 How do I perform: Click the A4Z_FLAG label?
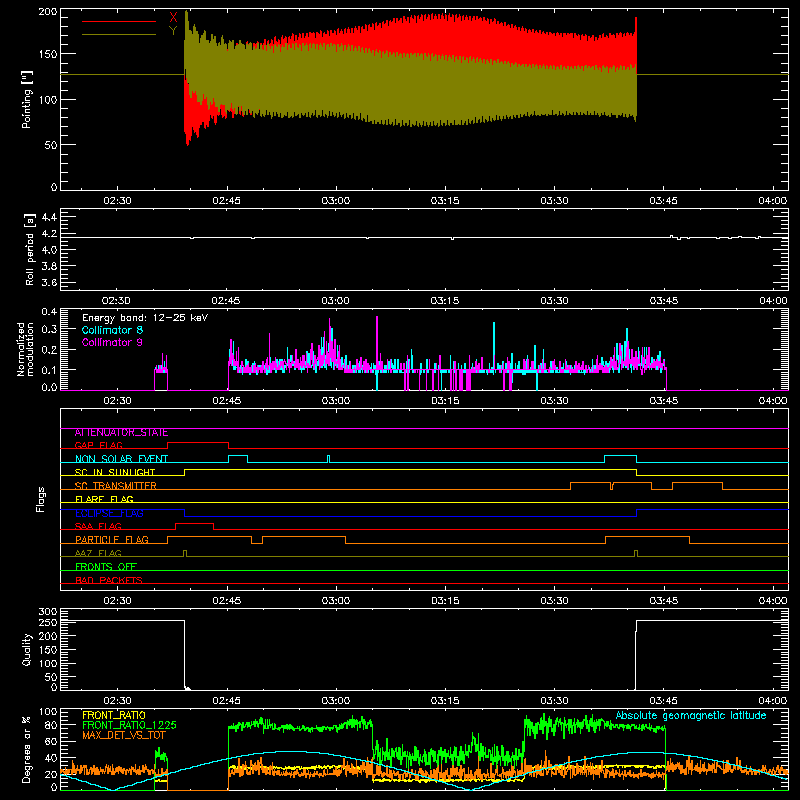click(x=98, y=553)
